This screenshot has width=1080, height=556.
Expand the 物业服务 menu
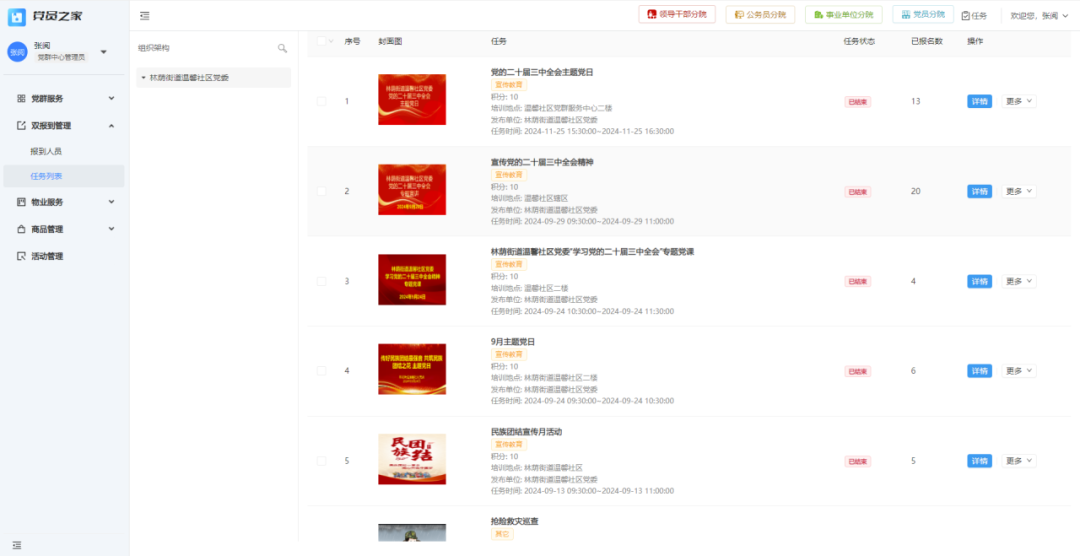112,202
